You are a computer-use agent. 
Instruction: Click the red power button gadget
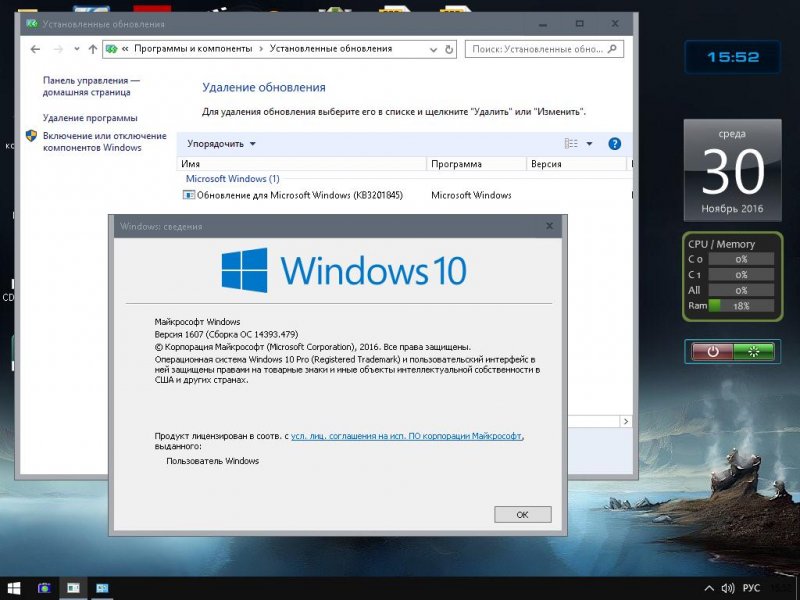712,352
